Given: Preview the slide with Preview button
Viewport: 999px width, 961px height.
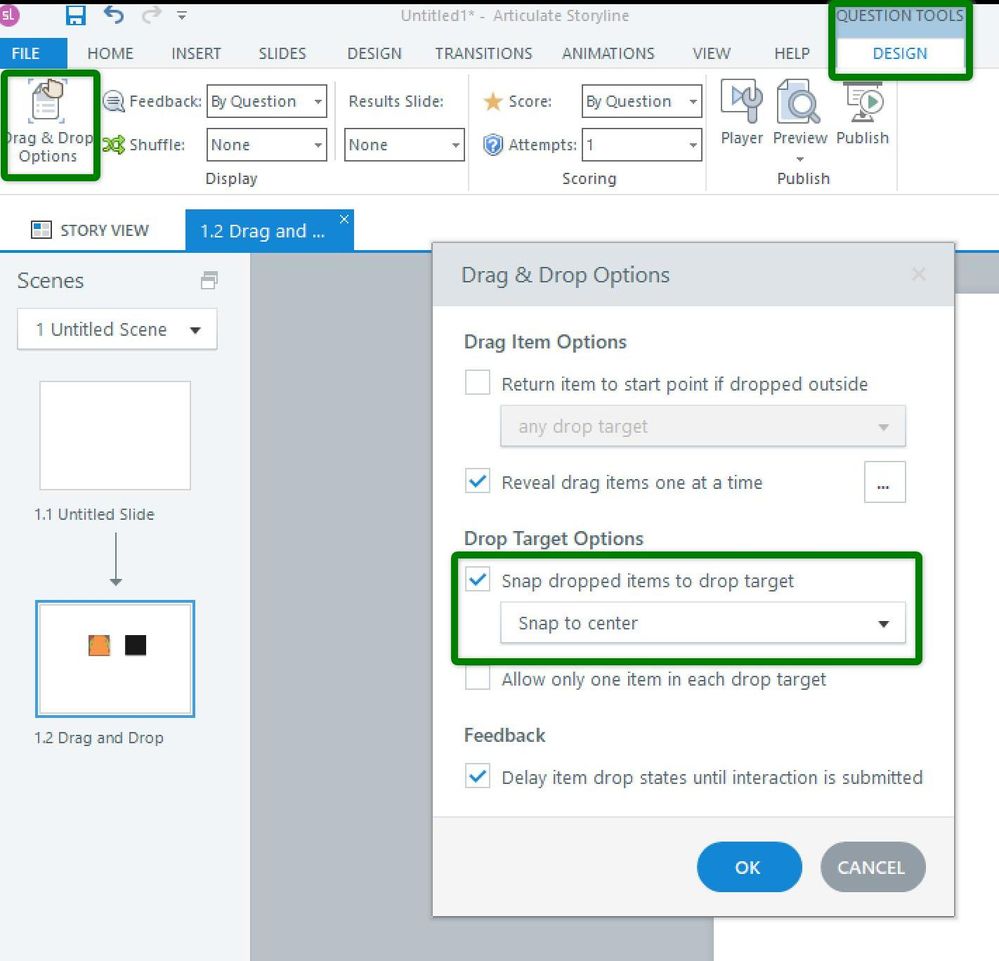Looking at the screenshot, I should 800,113.
